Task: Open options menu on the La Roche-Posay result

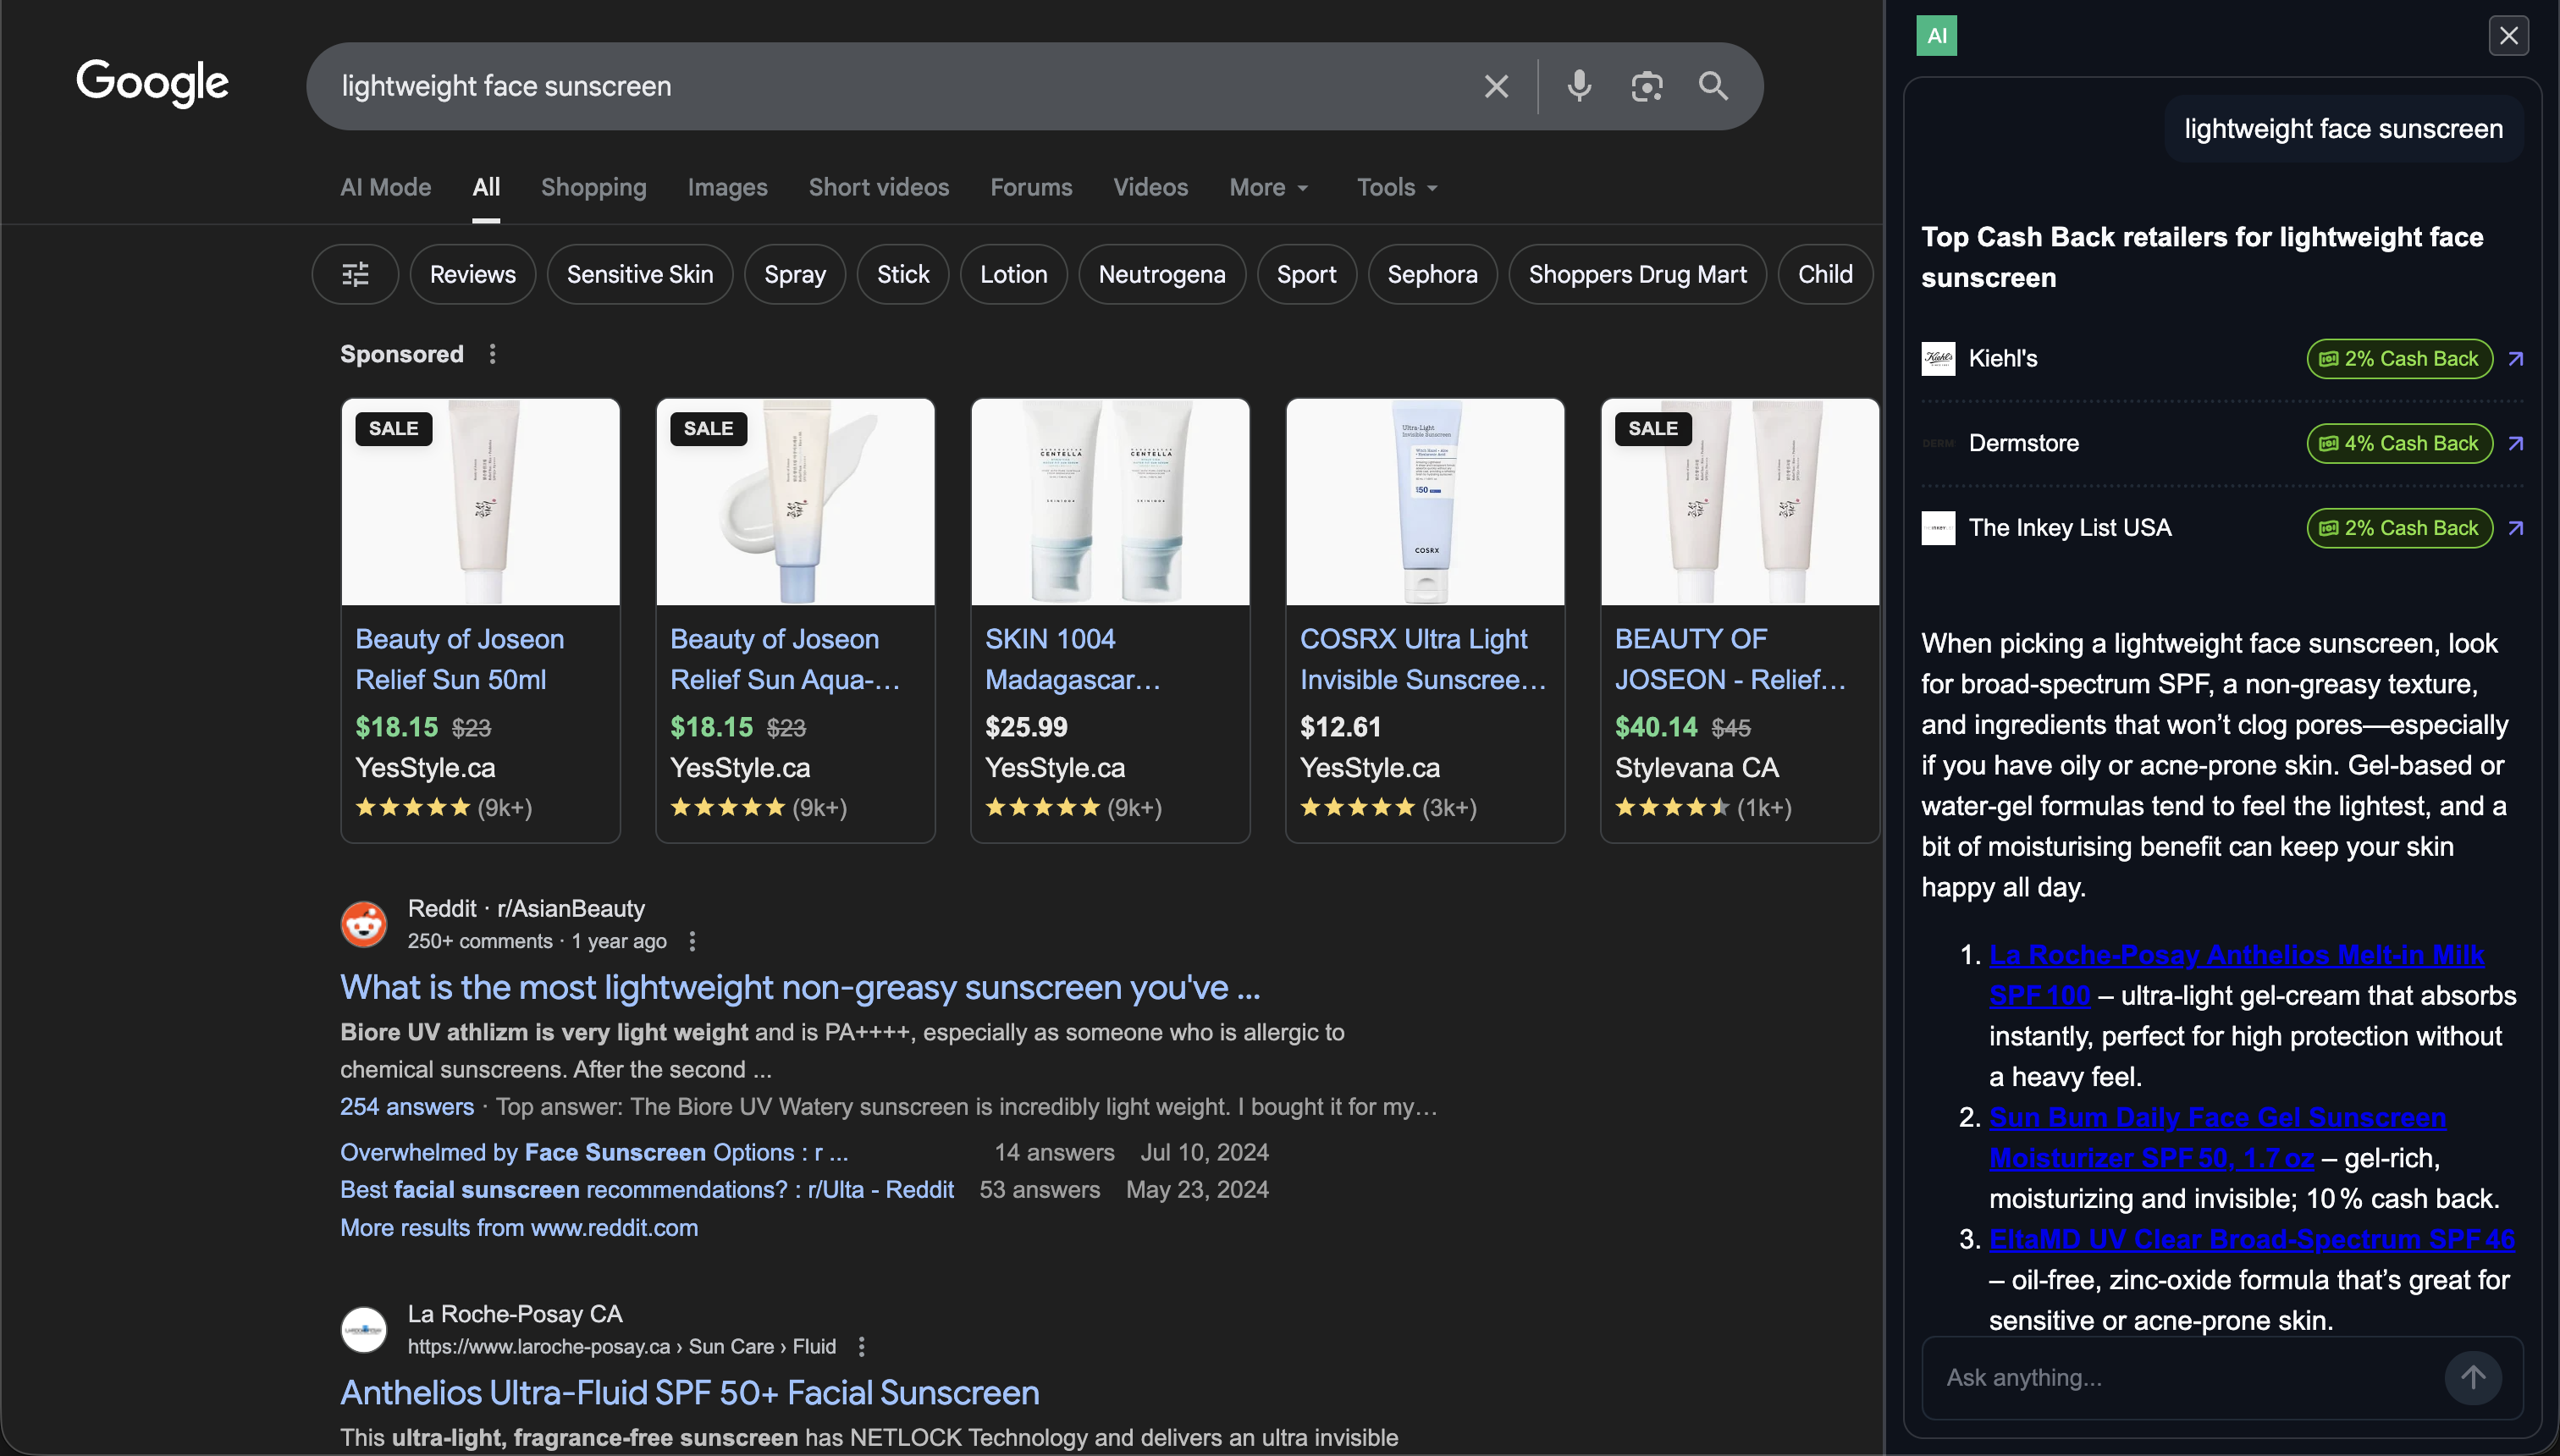Action: pos(861,1346)
